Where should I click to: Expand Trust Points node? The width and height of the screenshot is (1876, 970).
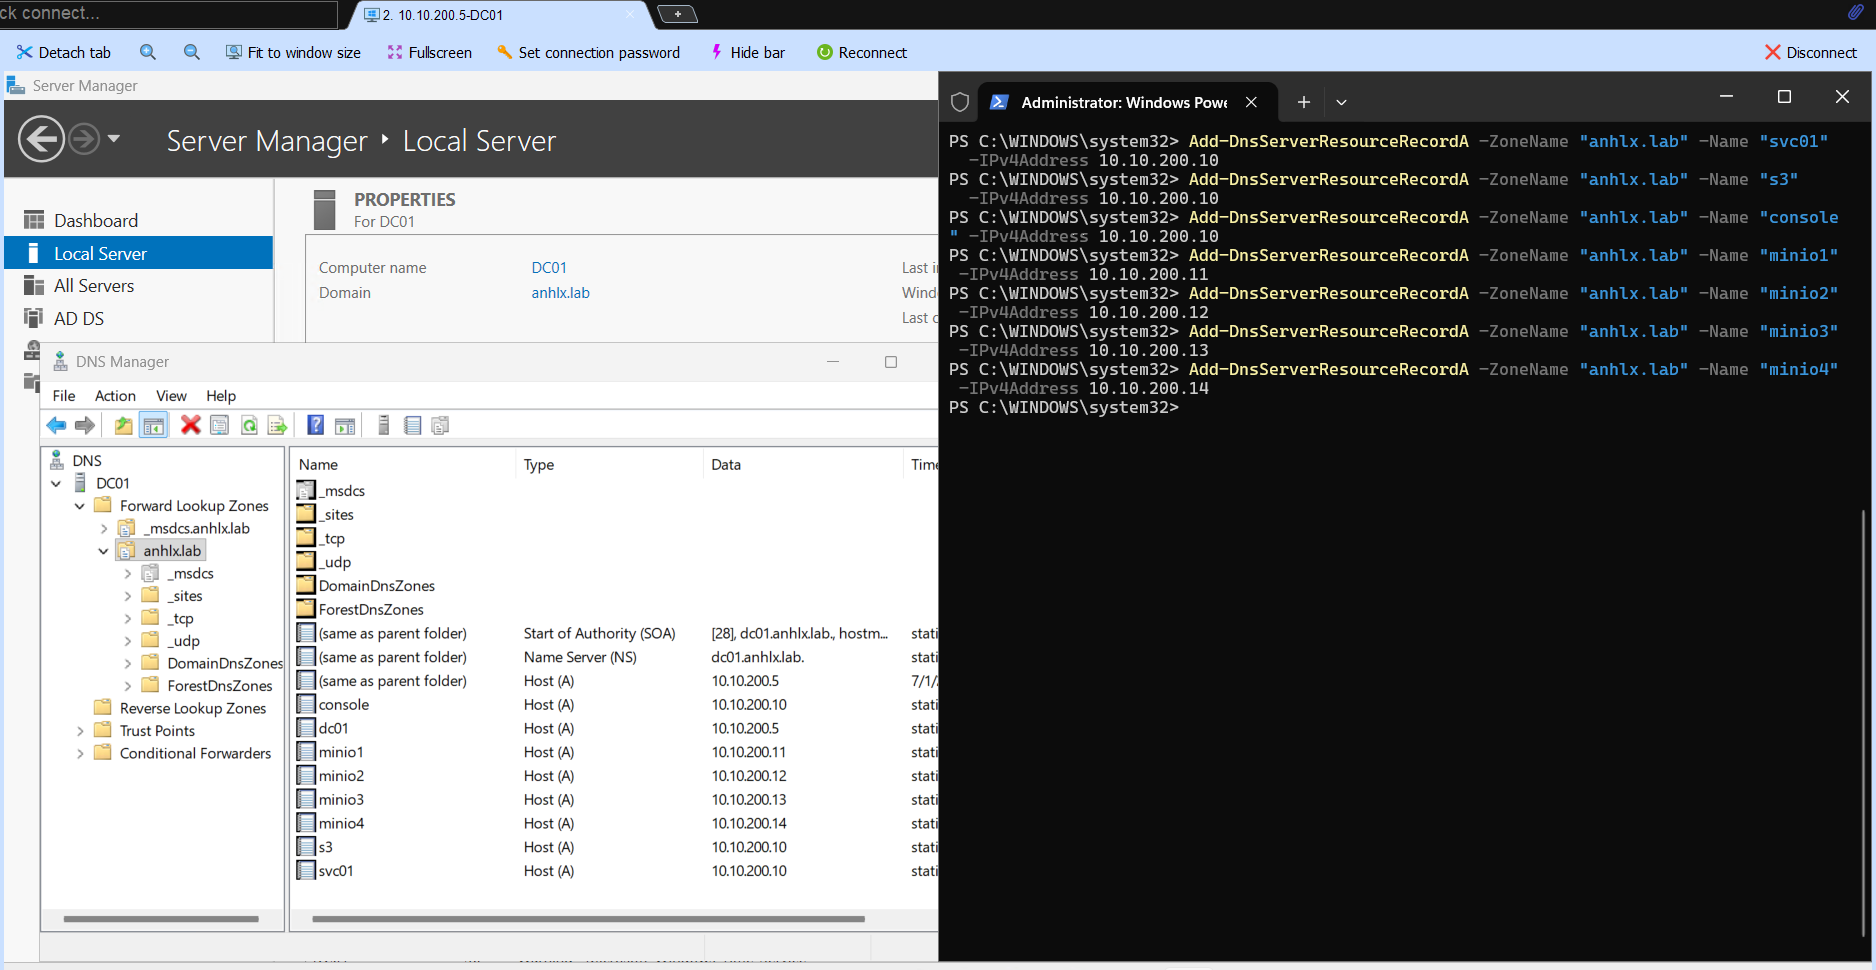pyautogui.click(x=80, y=731)
